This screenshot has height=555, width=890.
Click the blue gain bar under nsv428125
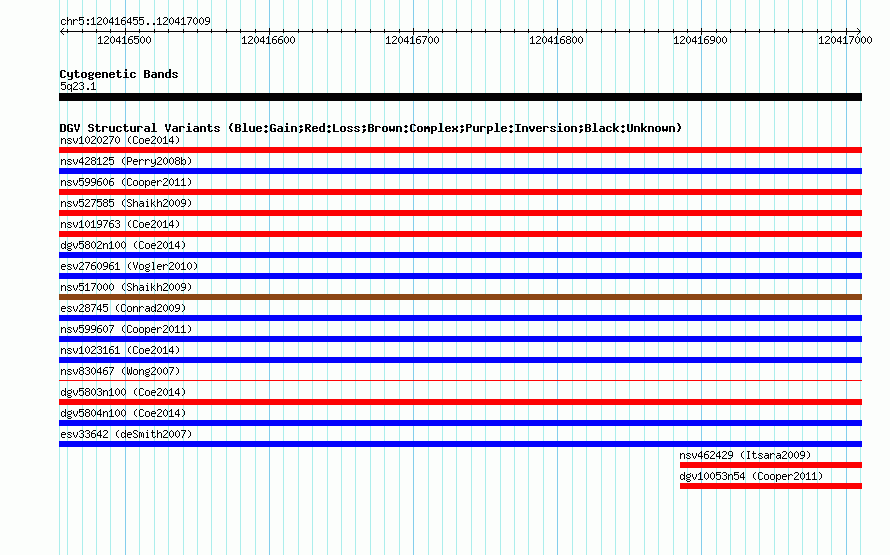(x=460, y=171)
